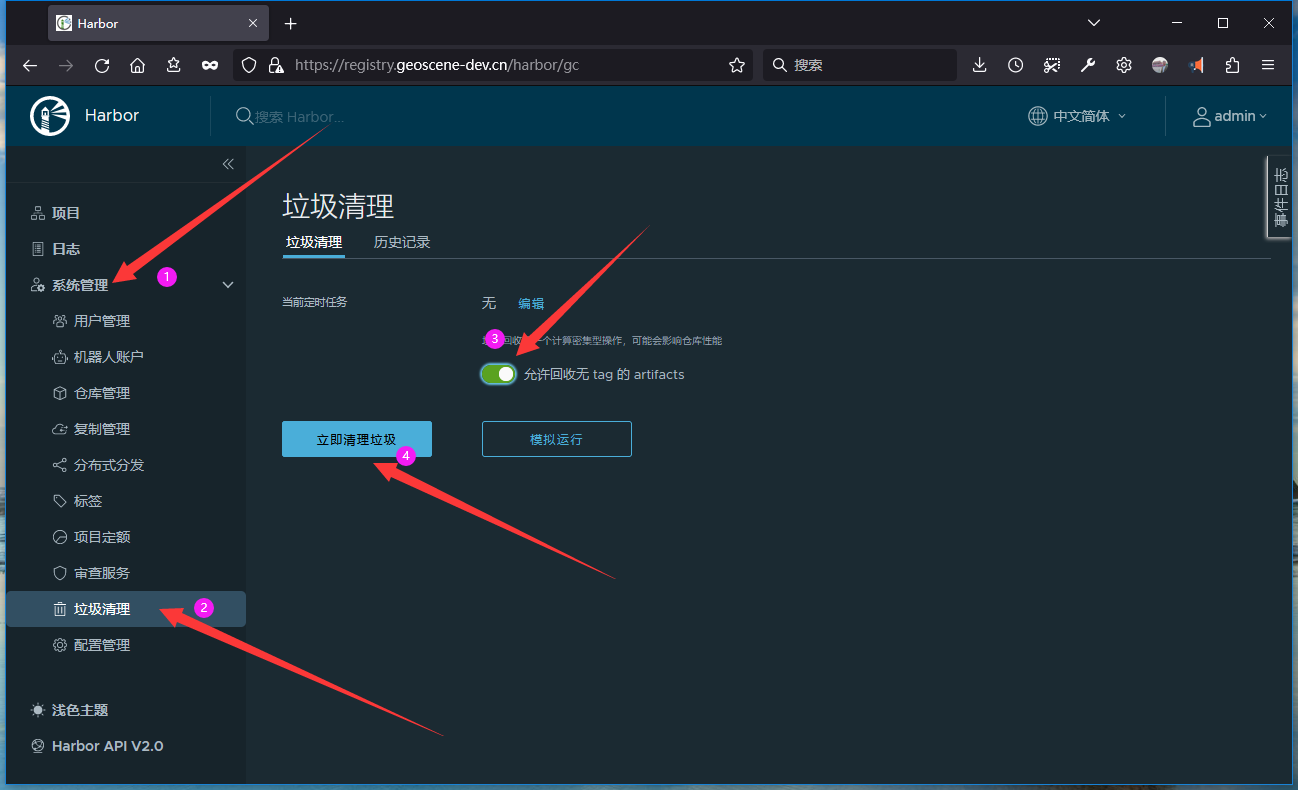Image resolution: width=1298 pixels, height=790 pixels.
Task: Bookmark the page with the star icon
Action: [737, 65]
